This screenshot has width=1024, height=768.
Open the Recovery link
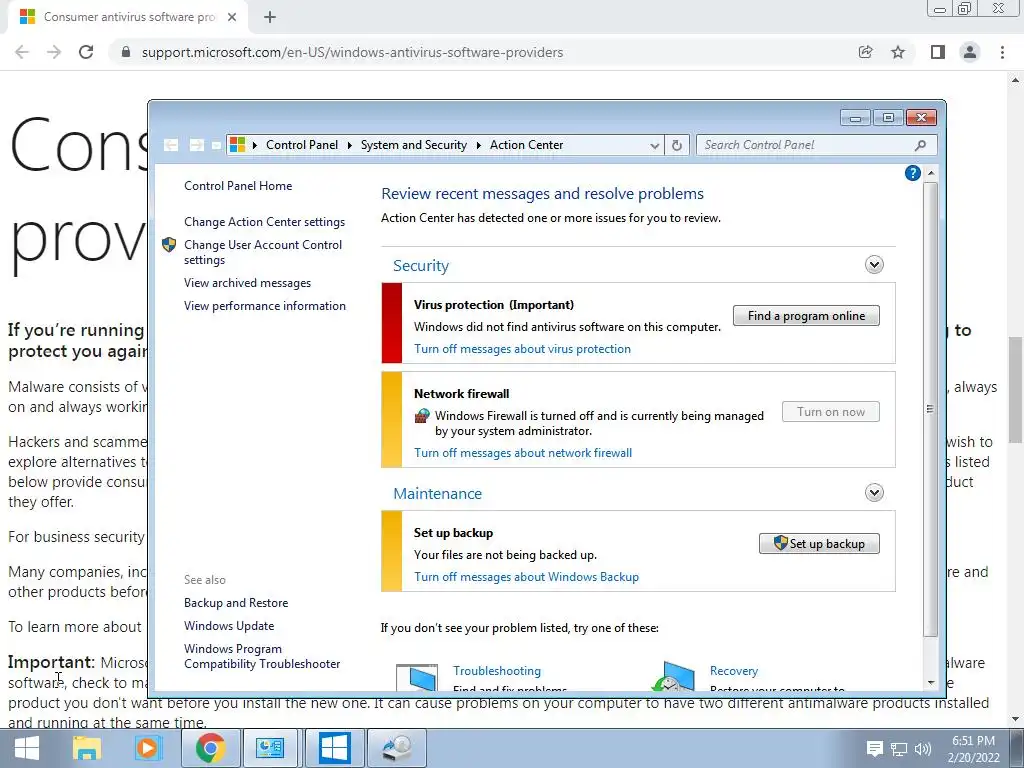coord(734,671)
